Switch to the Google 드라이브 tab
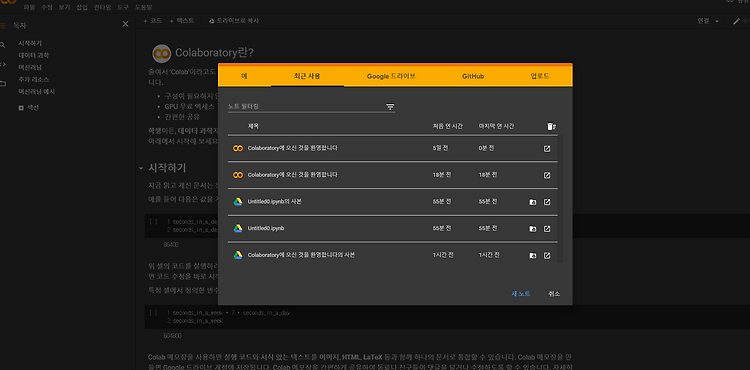Screen dimensions: 750x370 [391, 76]
